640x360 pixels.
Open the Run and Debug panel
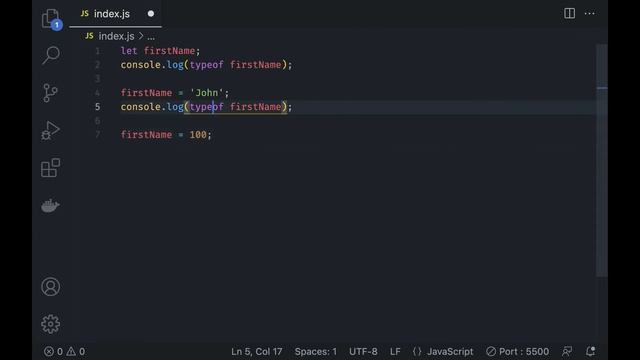[51, 131]
